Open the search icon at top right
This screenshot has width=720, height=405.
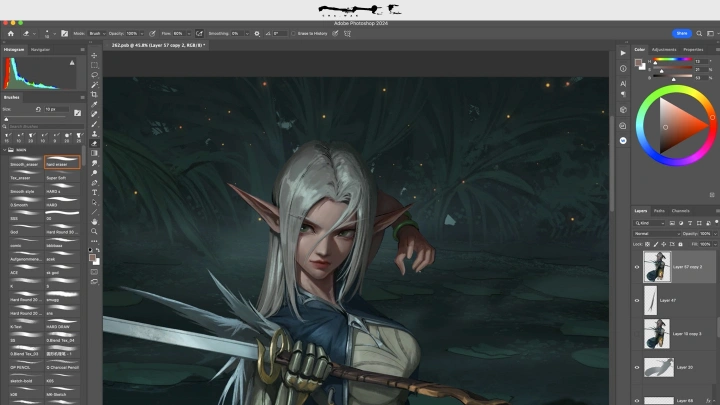point(699,34)
